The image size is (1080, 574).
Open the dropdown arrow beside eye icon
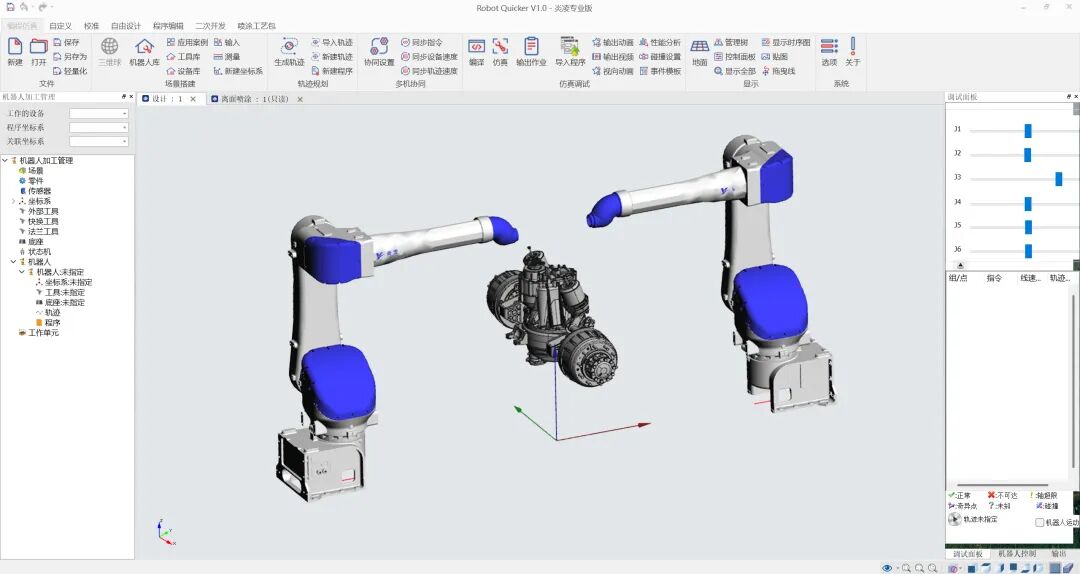click(897, 568)
